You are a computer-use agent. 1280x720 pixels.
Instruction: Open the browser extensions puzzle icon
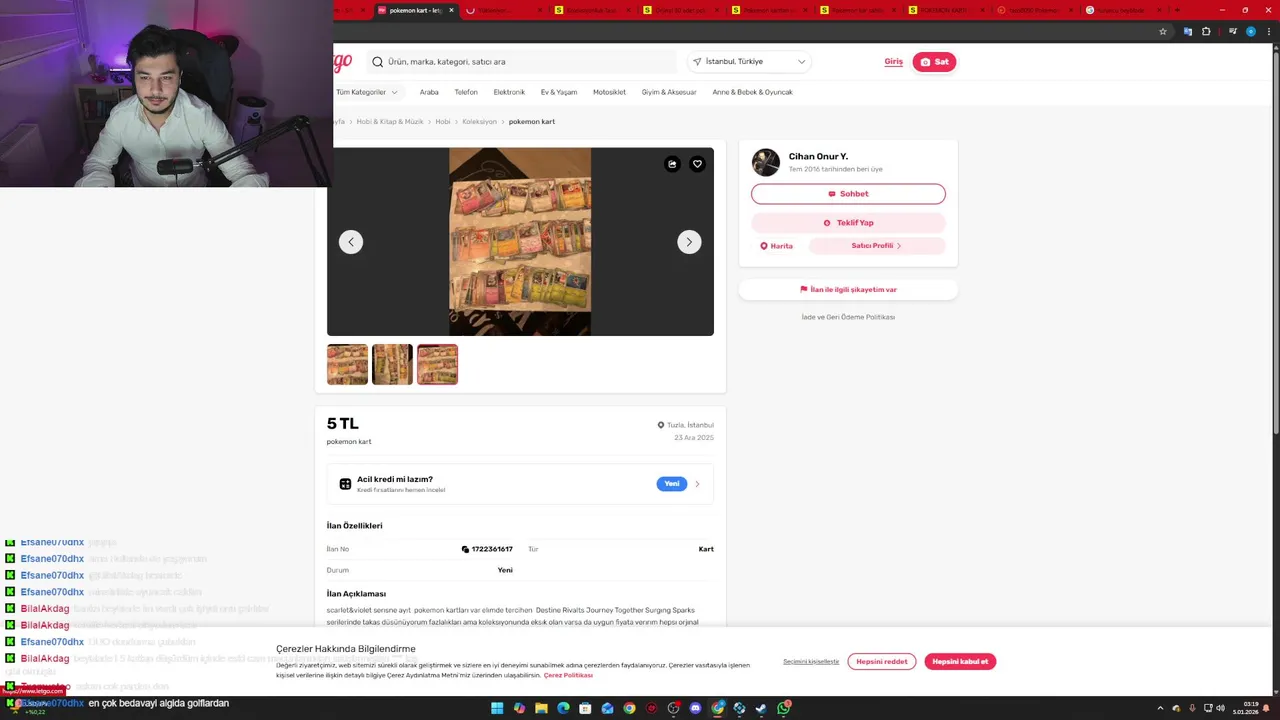[x=1206, y=32]
